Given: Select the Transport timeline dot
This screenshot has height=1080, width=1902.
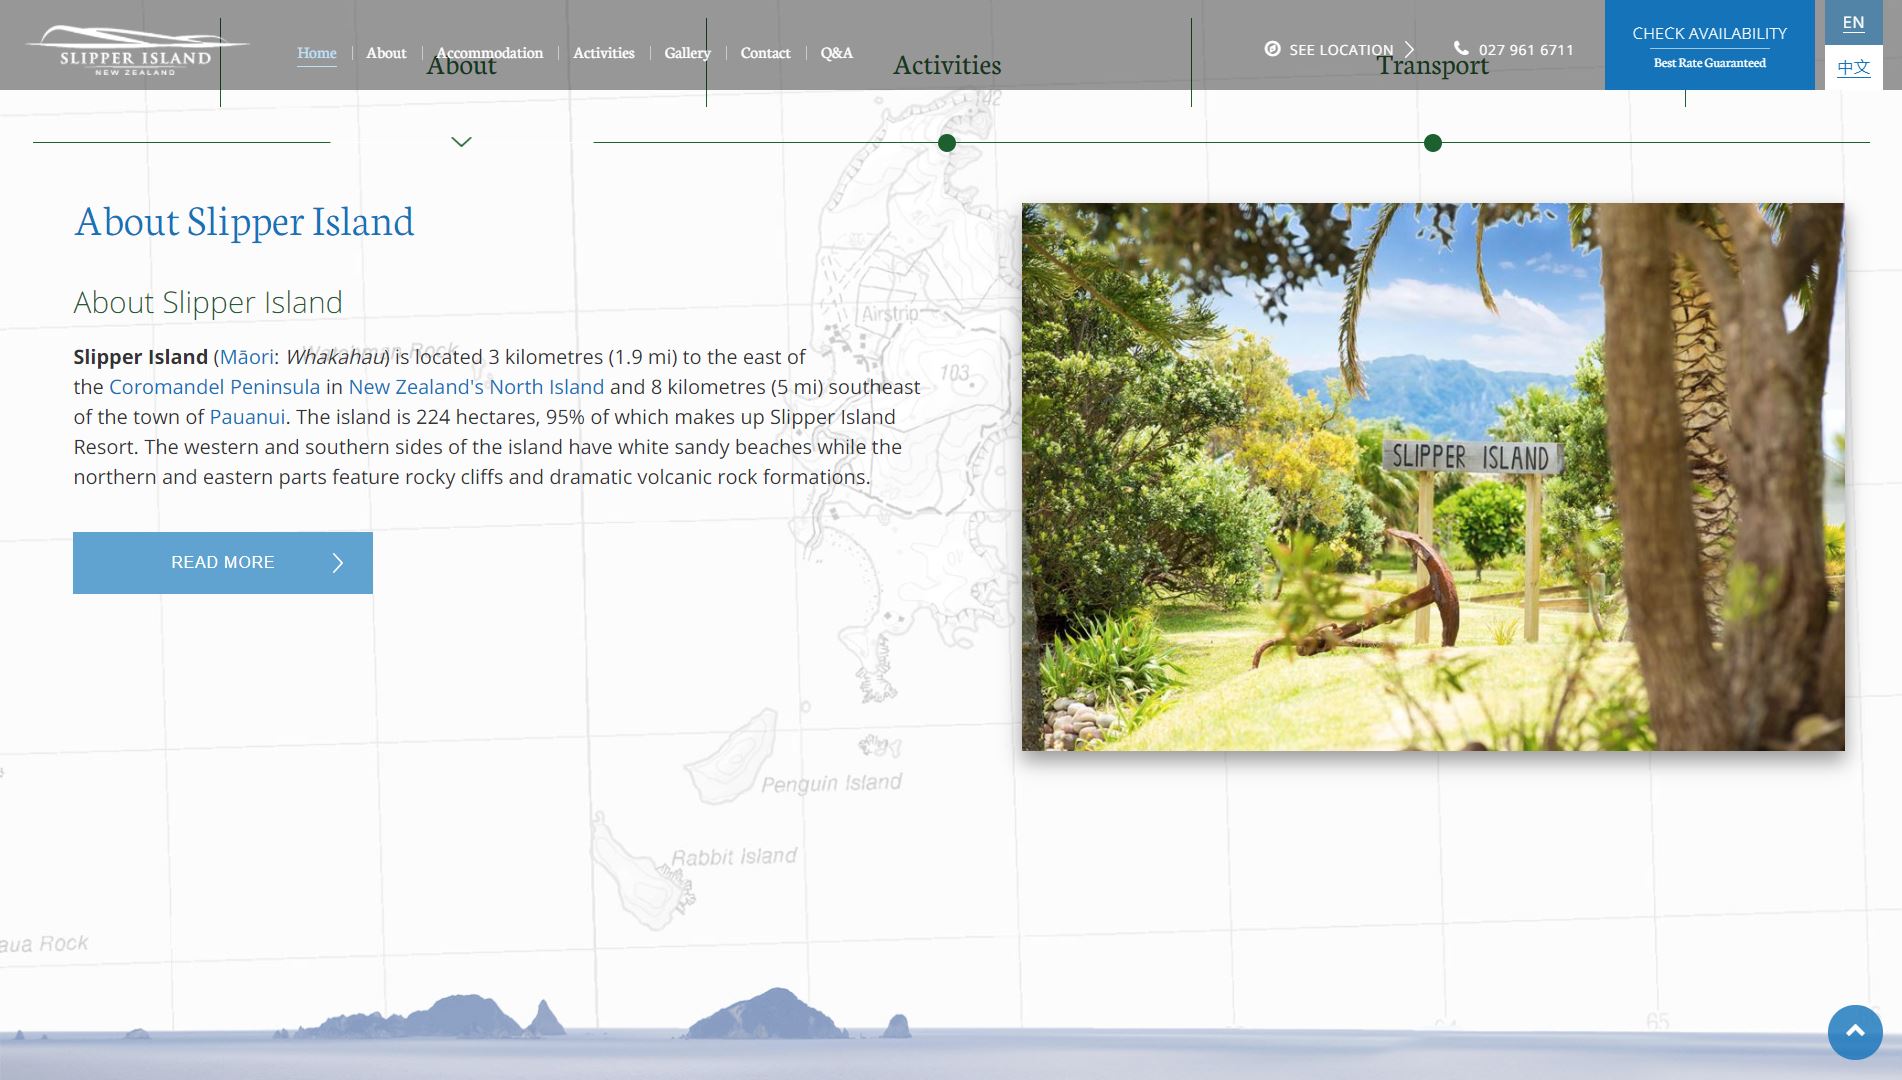Looking at the screenshot, I should [x=1432, y=143].
